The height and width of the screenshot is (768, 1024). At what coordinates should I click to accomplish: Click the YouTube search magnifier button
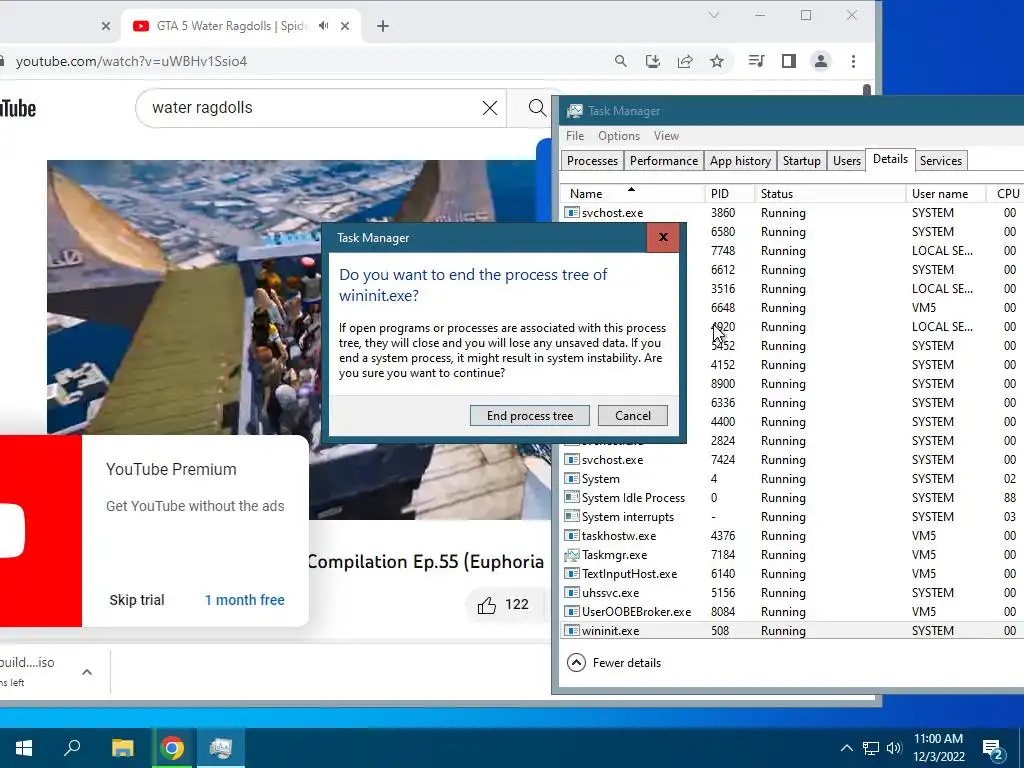[x=537, y=108]
